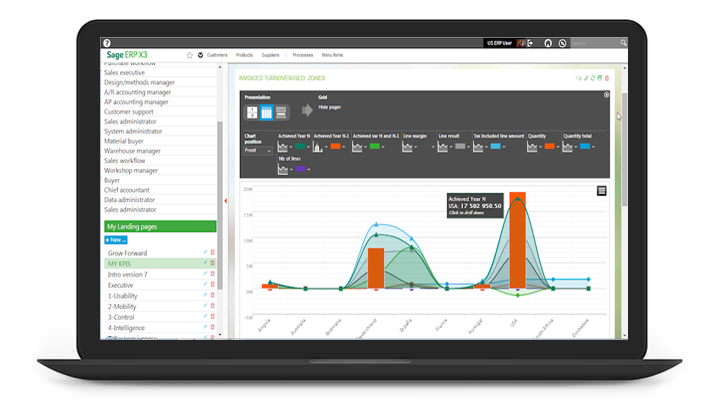Open the Customers menu

218,55
